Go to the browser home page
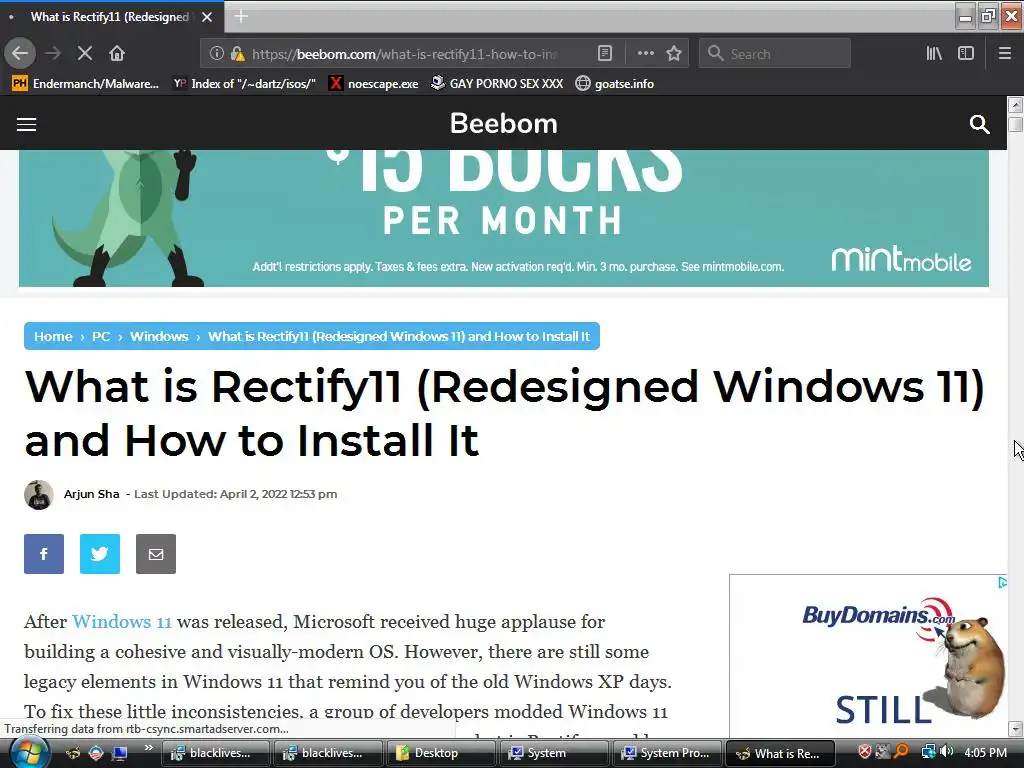 [x=117, y=54]
